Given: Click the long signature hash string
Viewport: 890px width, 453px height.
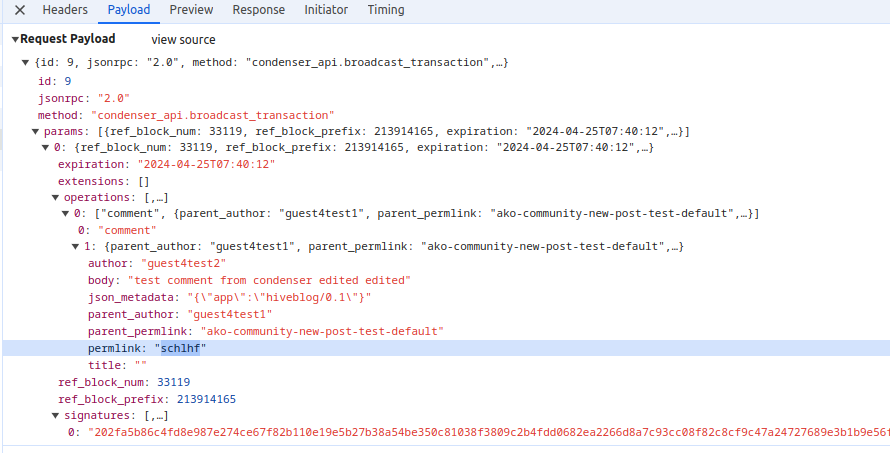Looking at the screenshot, I should click(480, 432).
